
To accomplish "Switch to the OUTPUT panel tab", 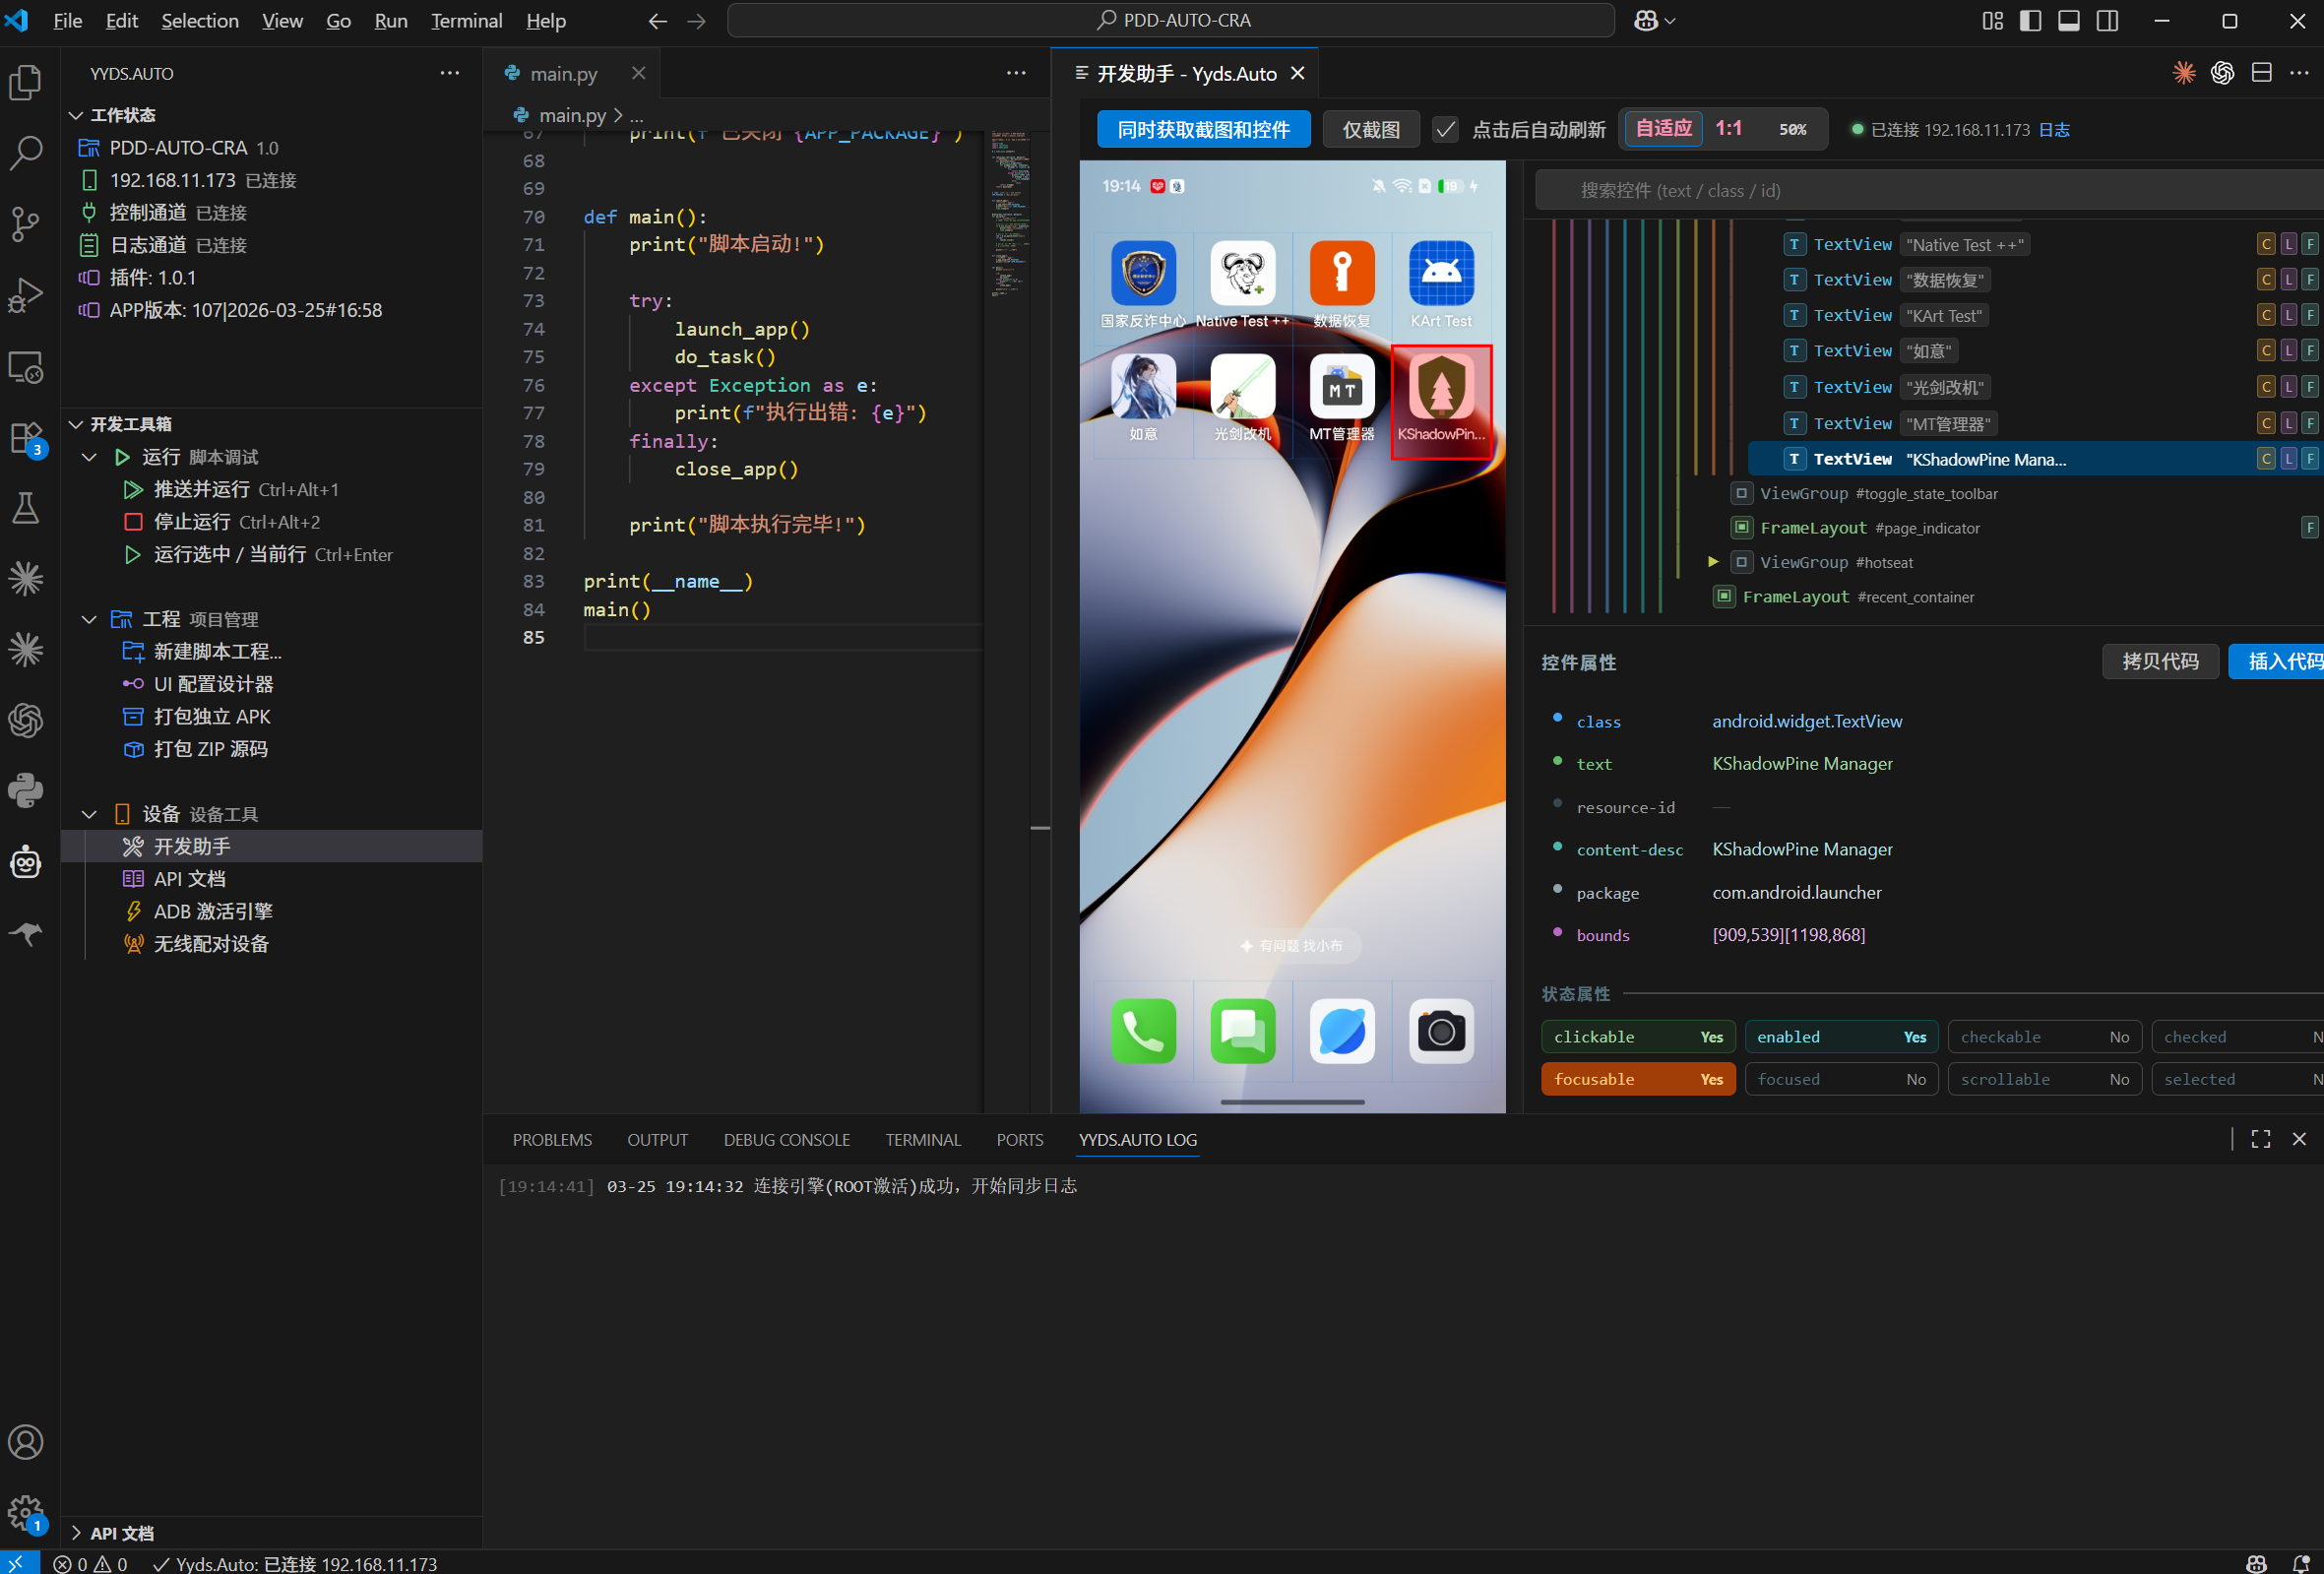I will (657, 1140).
